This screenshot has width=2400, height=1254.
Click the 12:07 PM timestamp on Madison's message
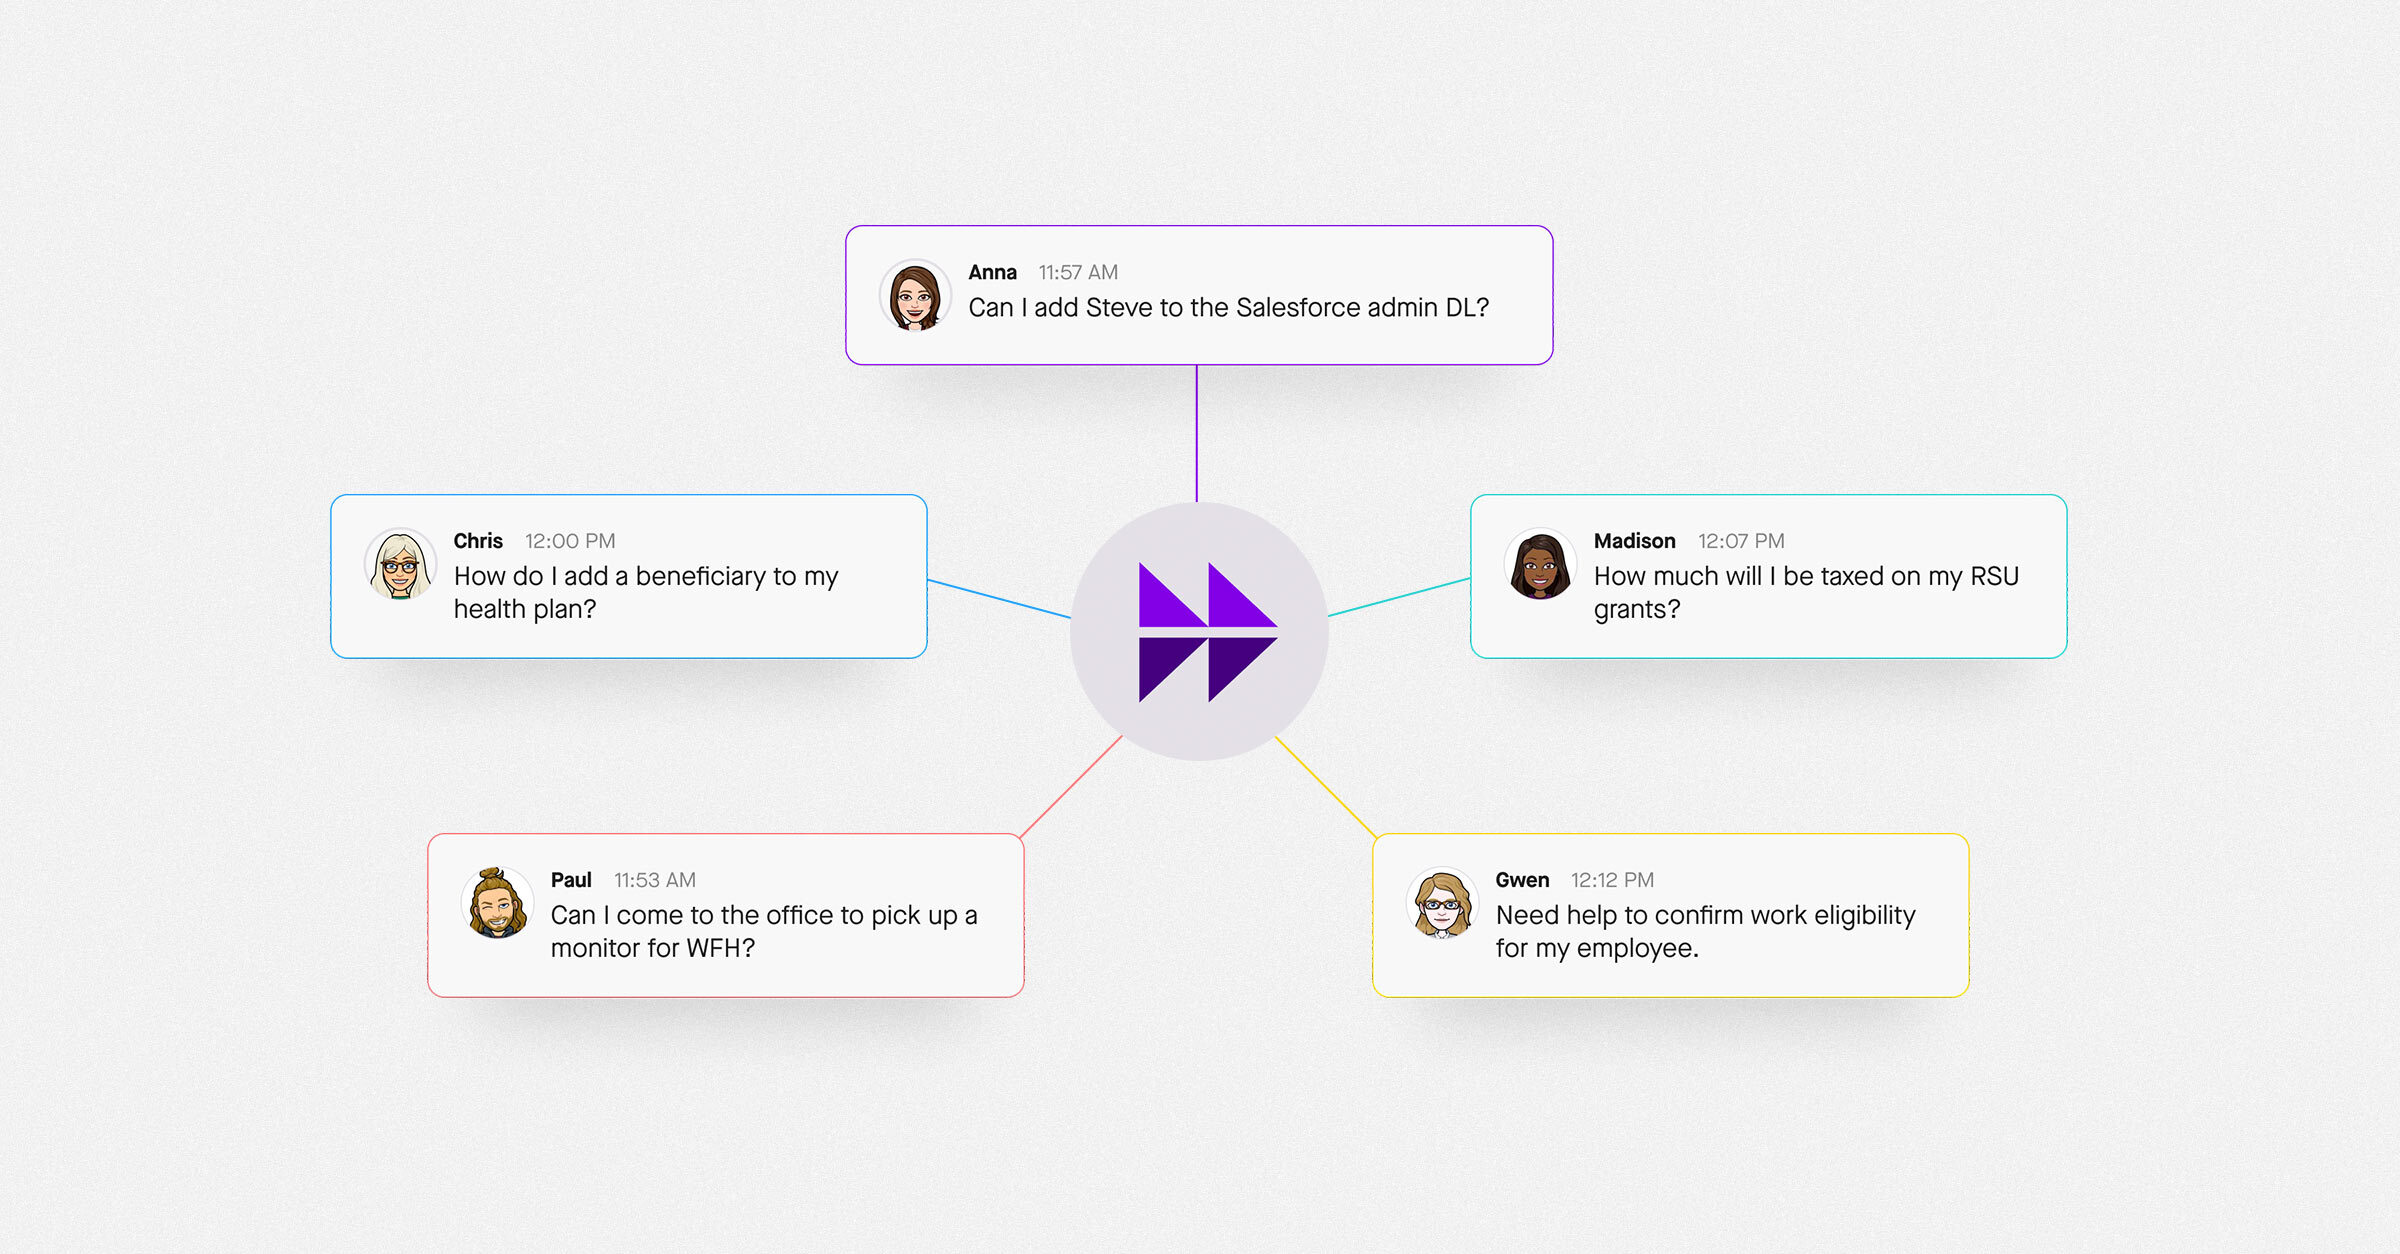click(x=1741, y=541)
